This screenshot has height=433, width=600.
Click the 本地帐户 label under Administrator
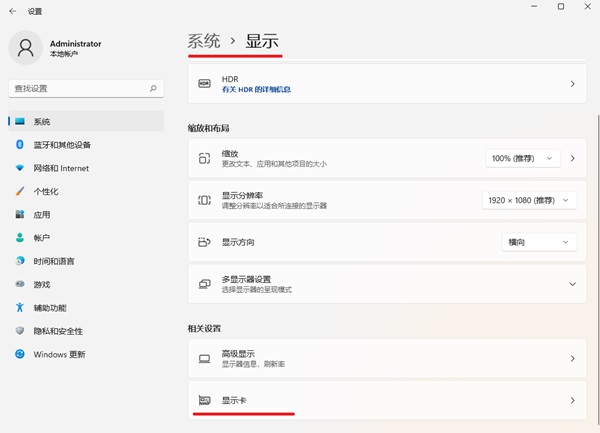click(64, 54)
